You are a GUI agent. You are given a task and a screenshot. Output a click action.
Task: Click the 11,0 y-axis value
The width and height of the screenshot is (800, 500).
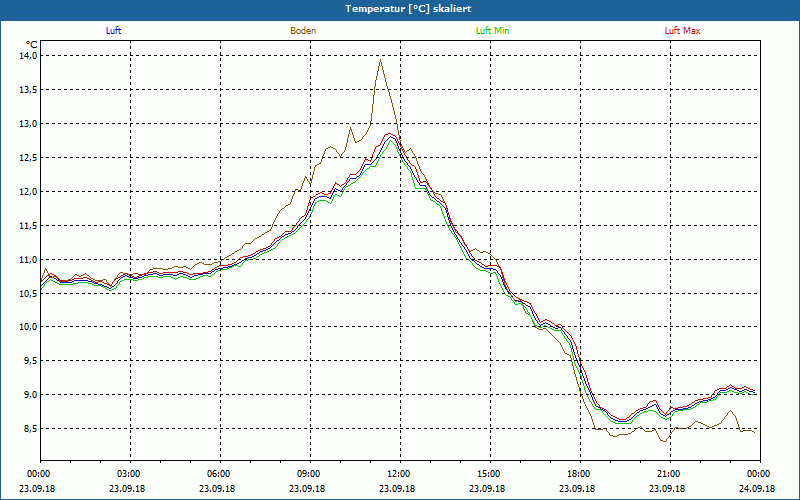29,259
